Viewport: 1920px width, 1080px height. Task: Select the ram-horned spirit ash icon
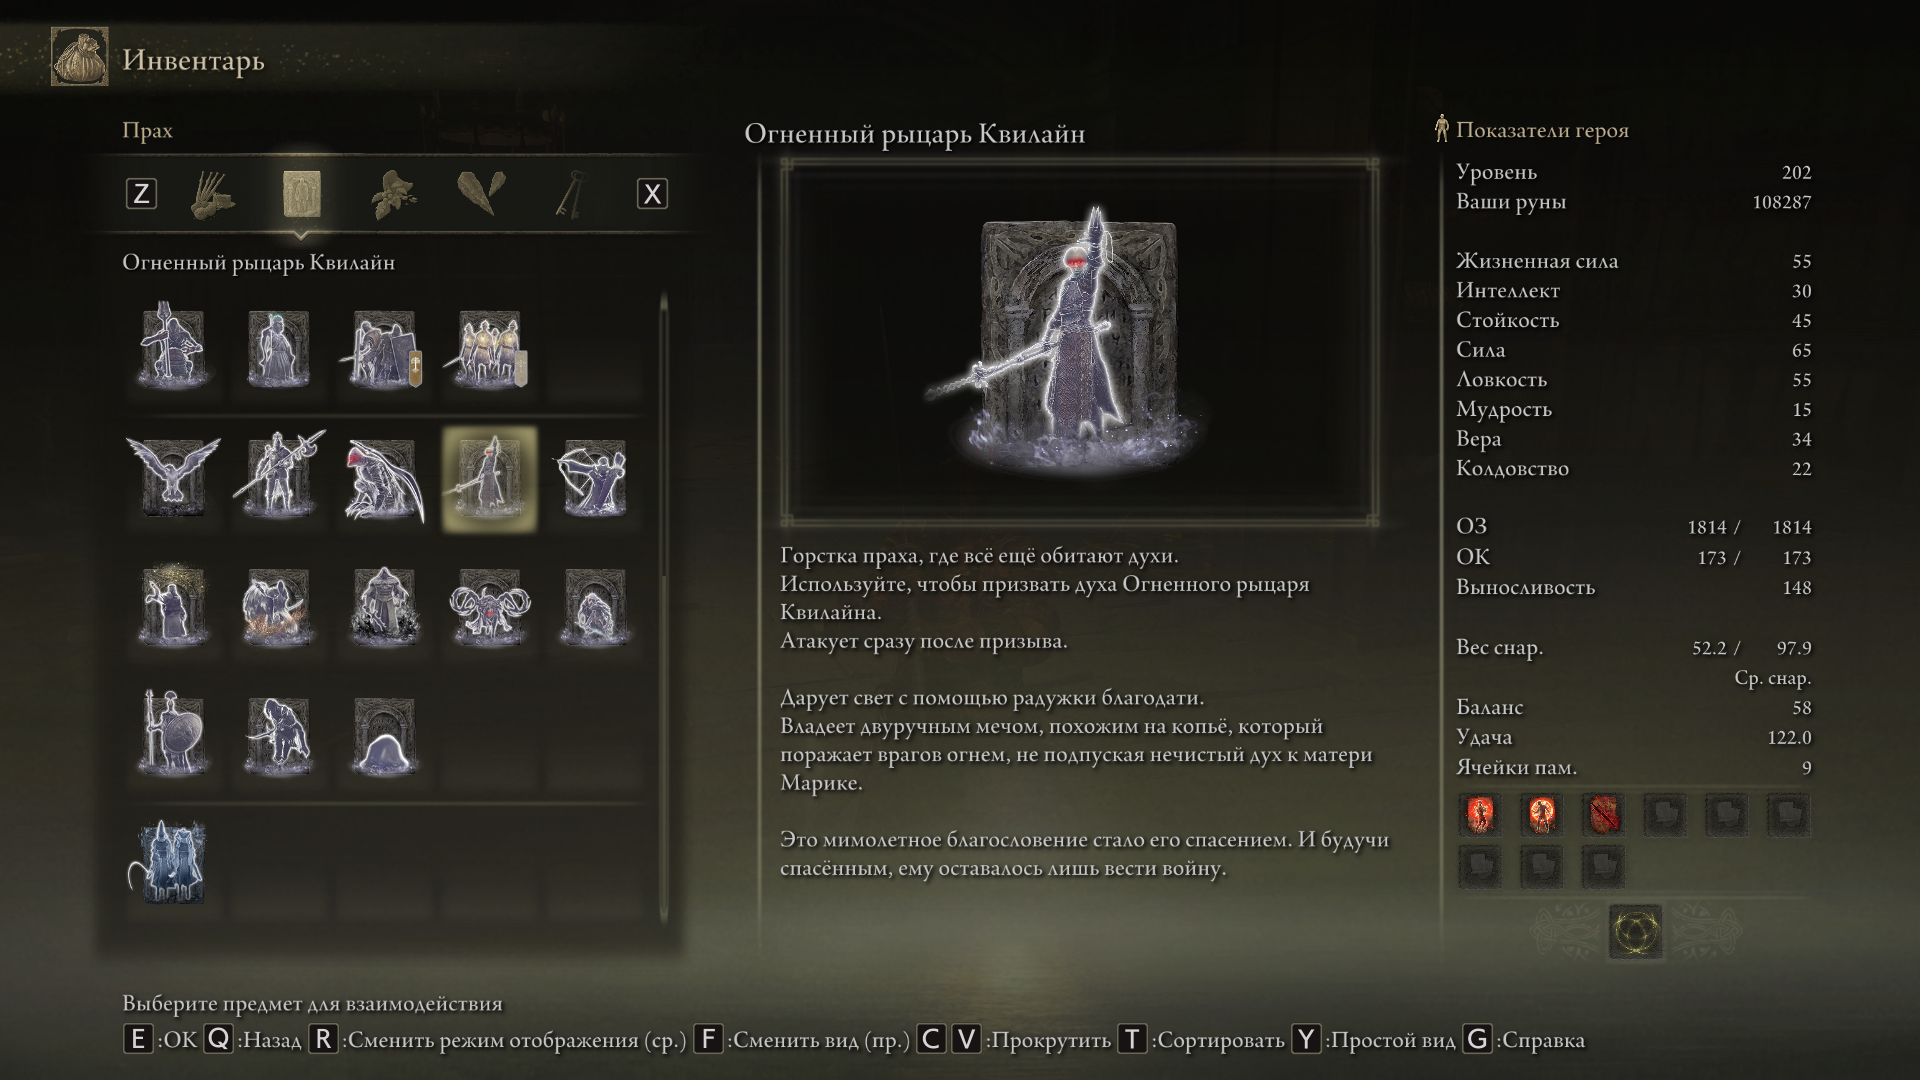click(490, 607)
